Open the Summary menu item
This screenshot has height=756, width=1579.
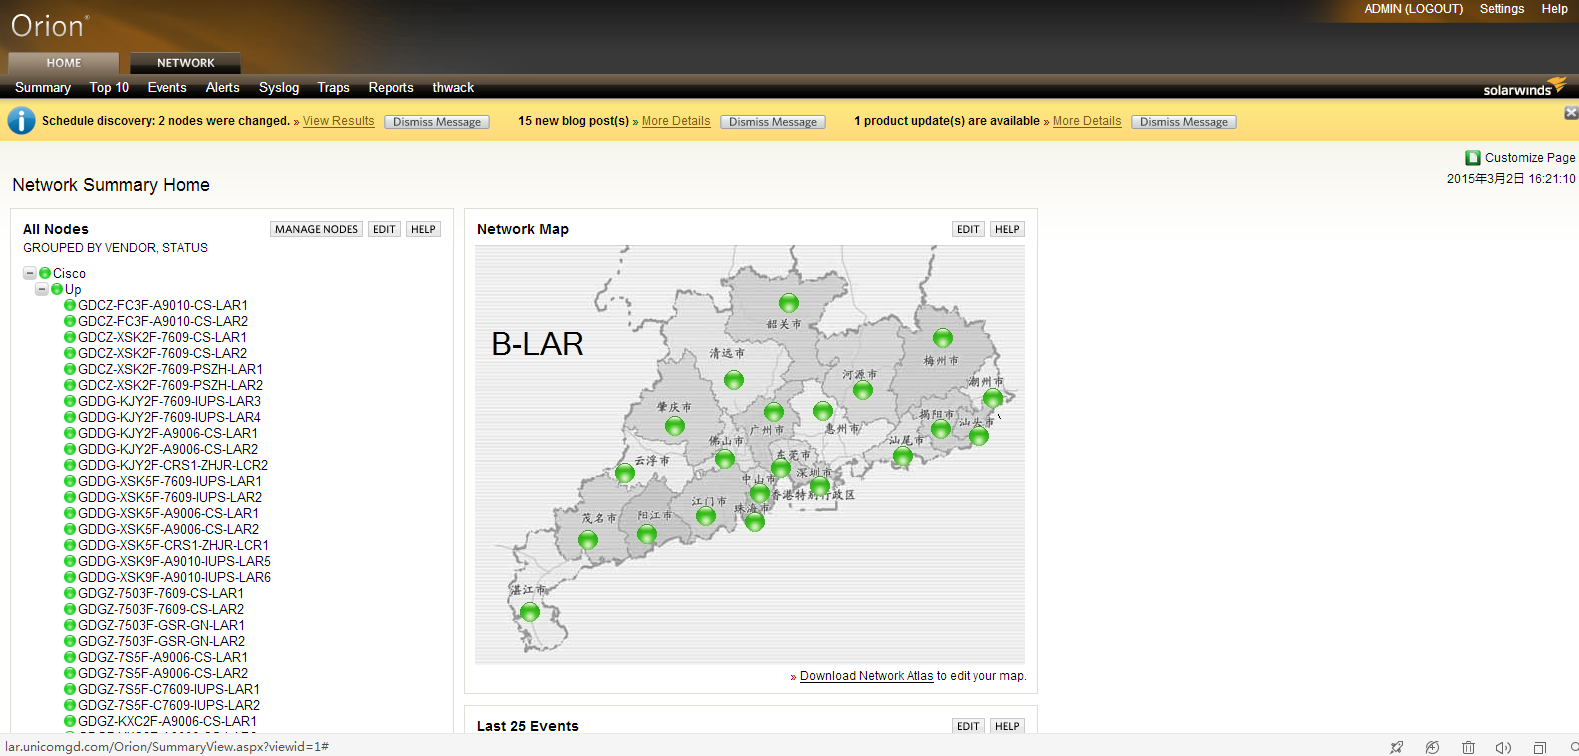tap(43, 88)
